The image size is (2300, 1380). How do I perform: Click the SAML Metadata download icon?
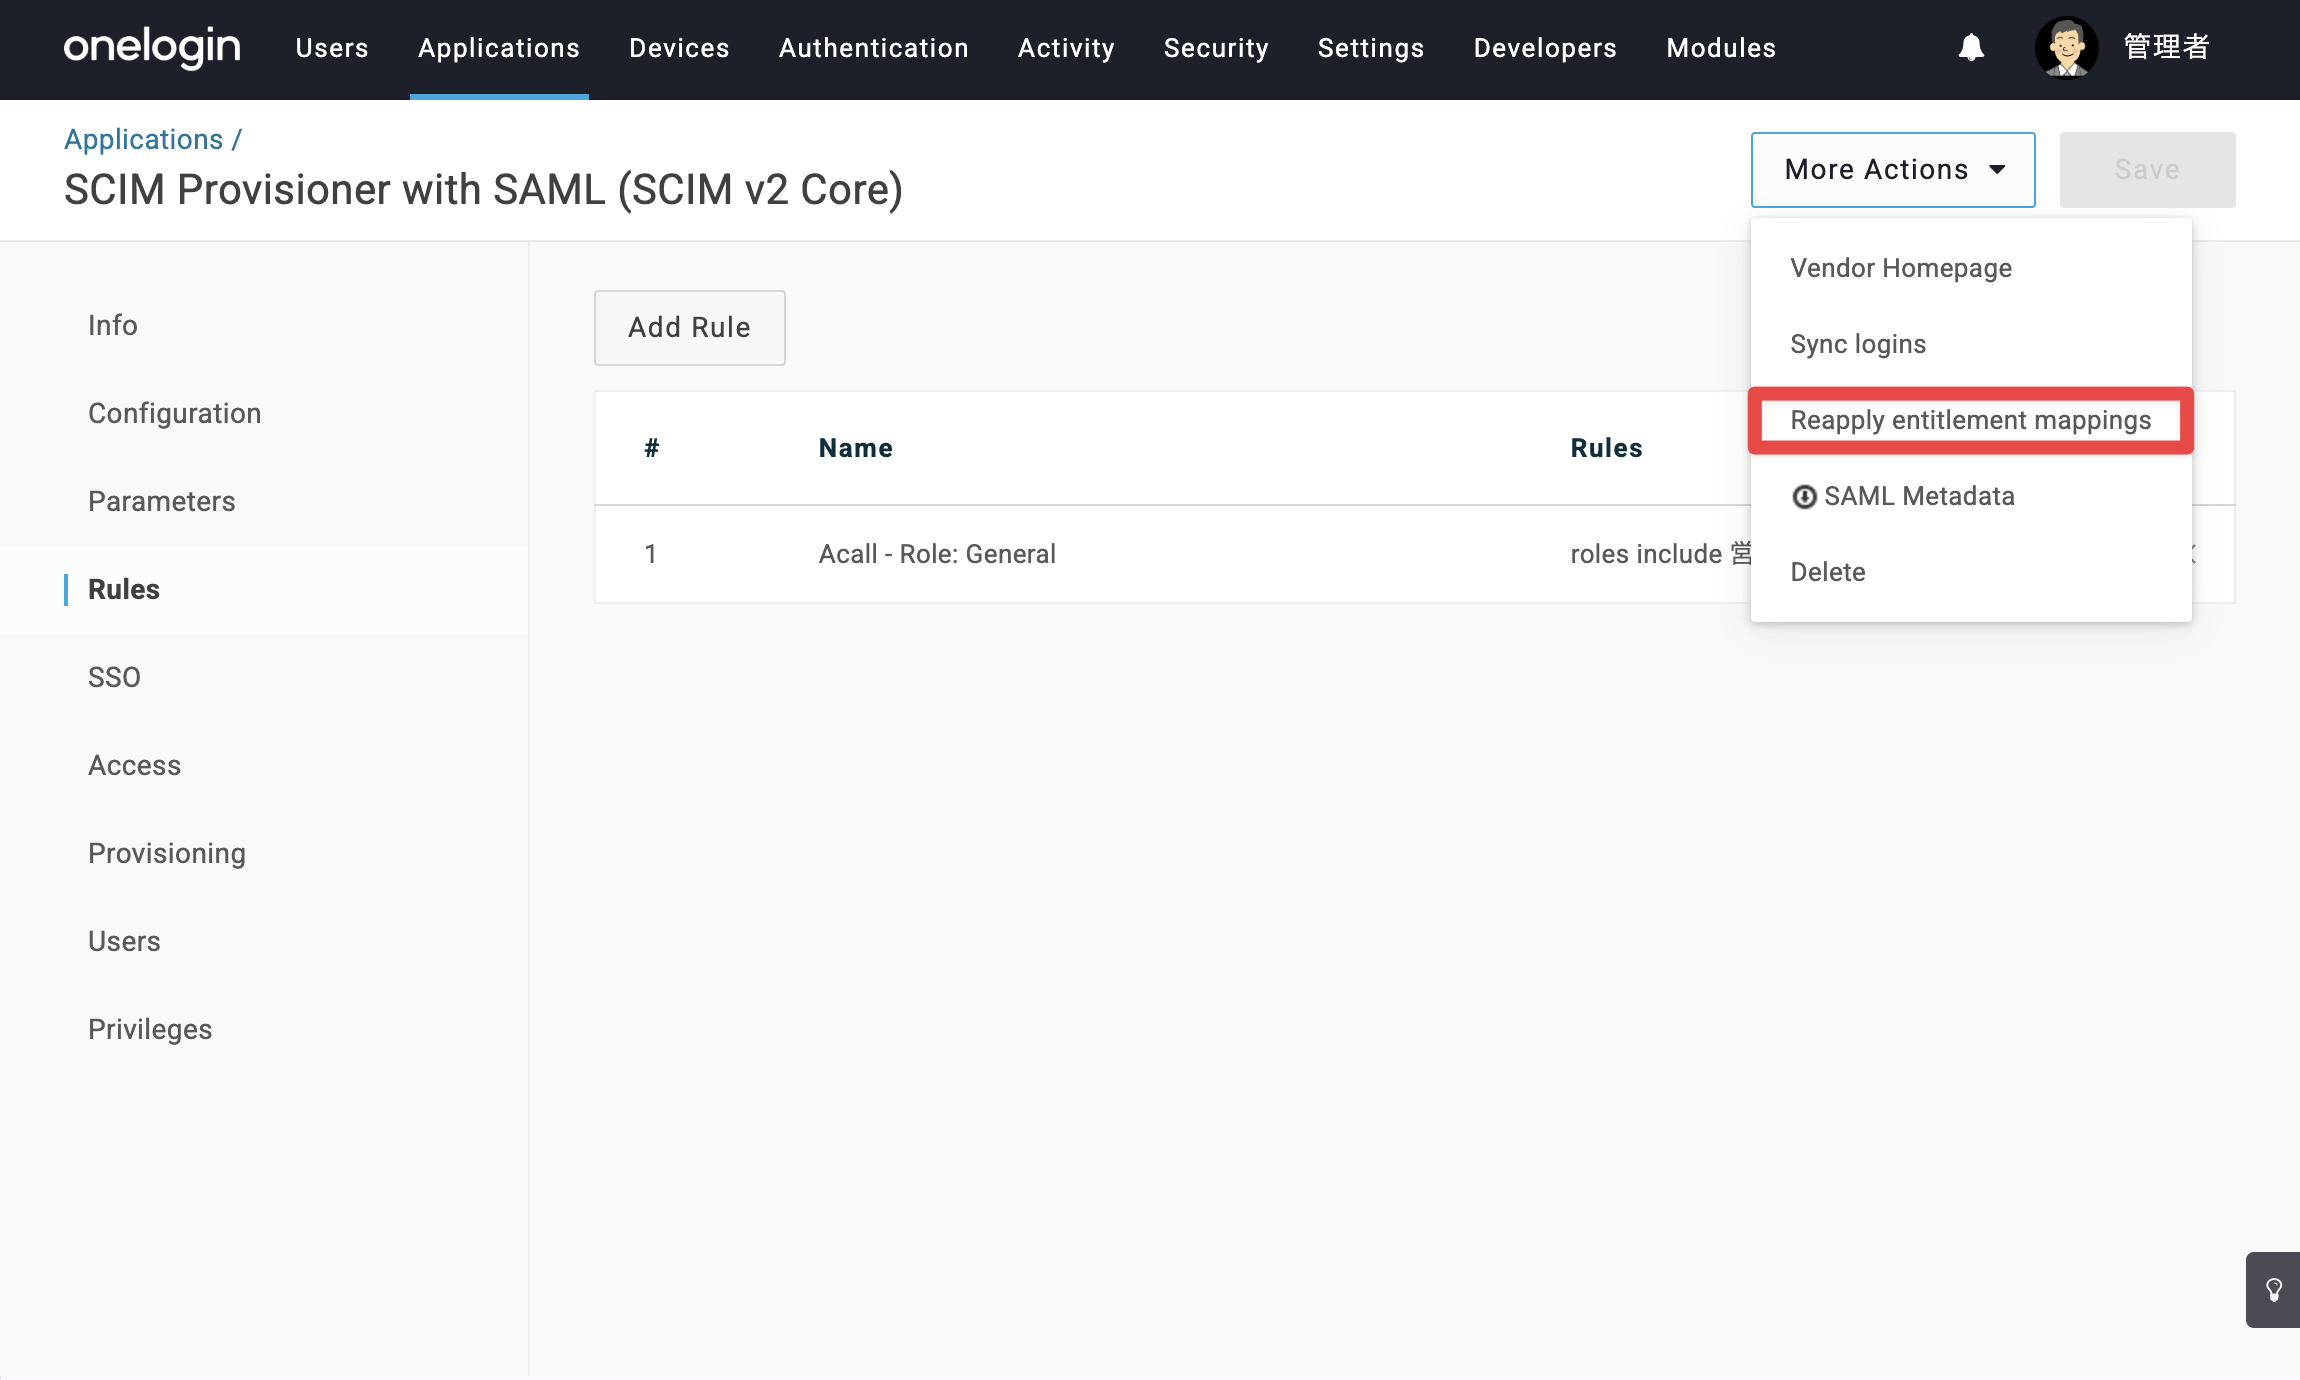1804,497
